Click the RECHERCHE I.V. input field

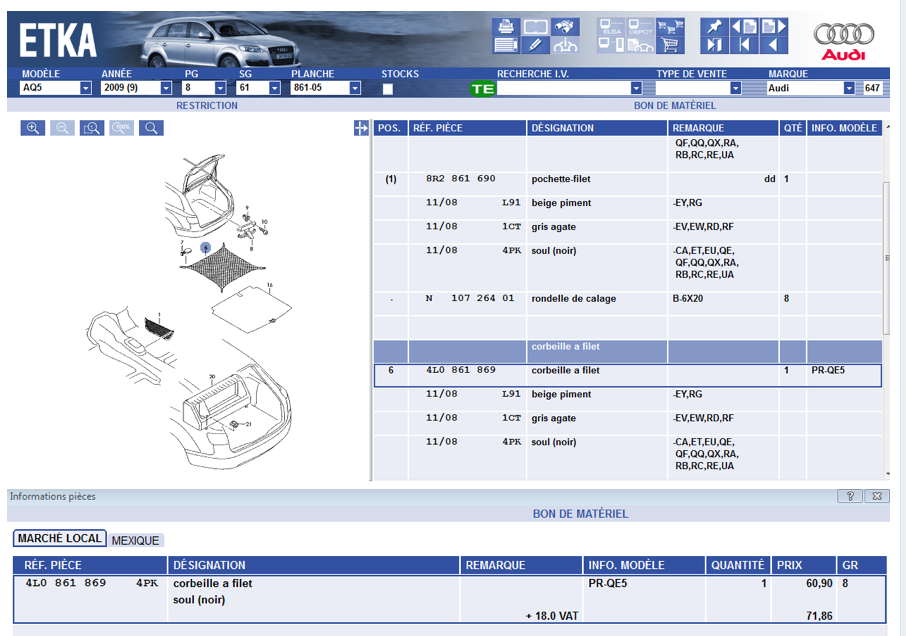click(x=563, y=88)
